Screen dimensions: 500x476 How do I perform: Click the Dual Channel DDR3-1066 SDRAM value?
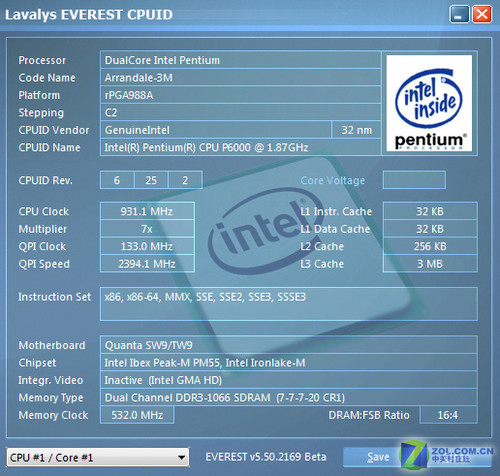click(x=289, y=397)
